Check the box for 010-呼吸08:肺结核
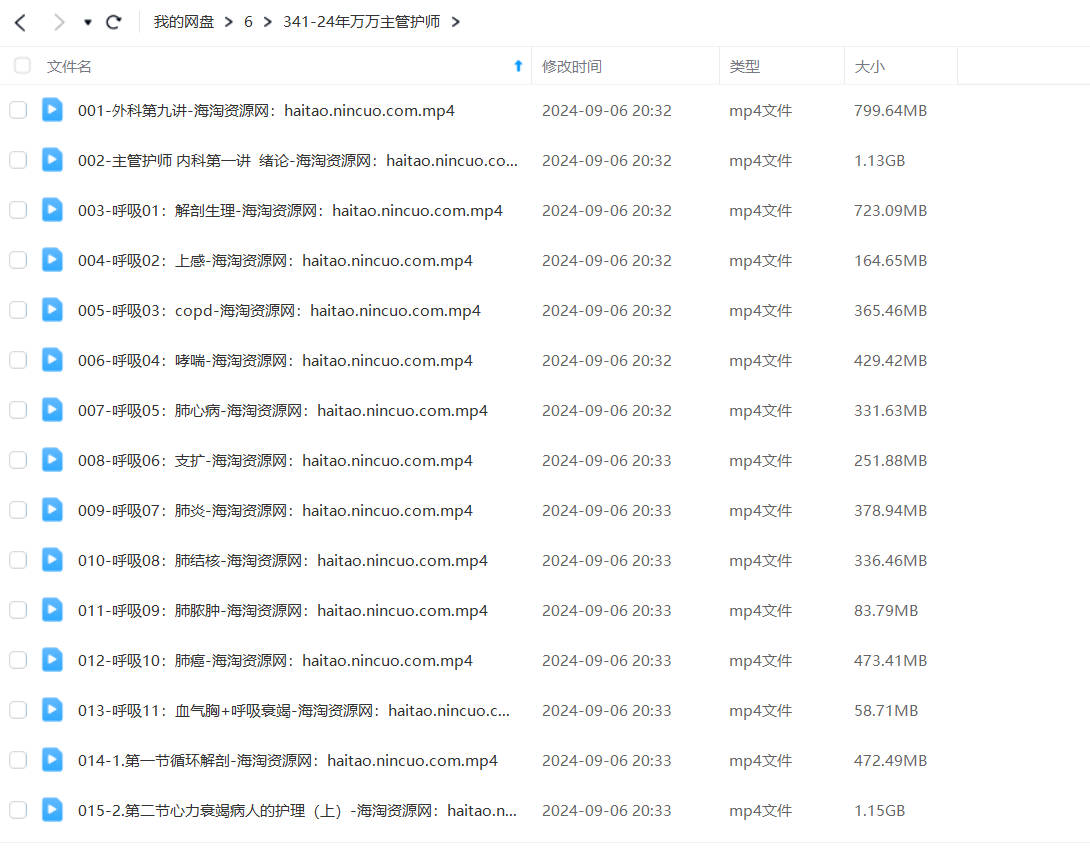This screenshot has width=1090, height=865. 18,560
